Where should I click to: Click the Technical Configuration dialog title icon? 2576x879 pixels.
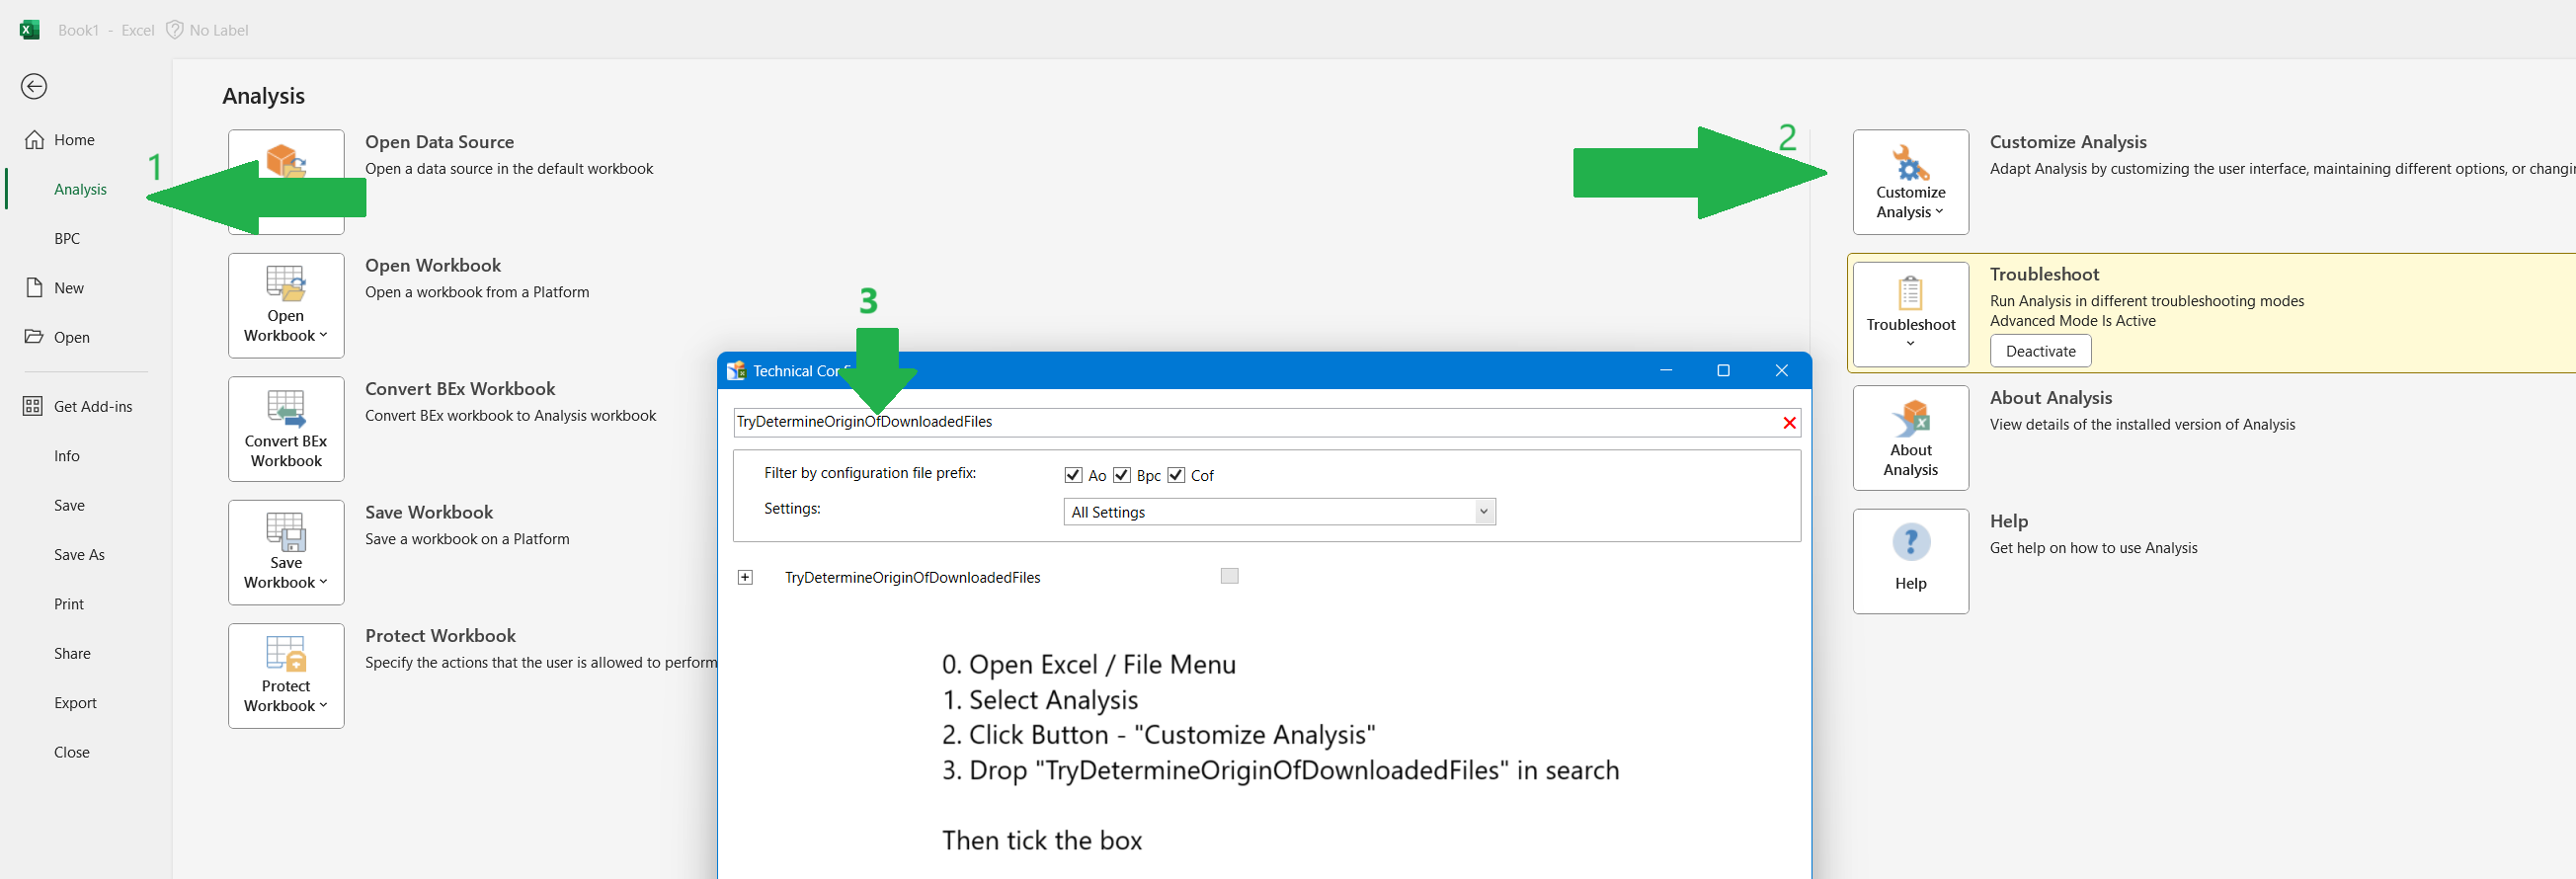pyautogui.click(x=736, y=371)
